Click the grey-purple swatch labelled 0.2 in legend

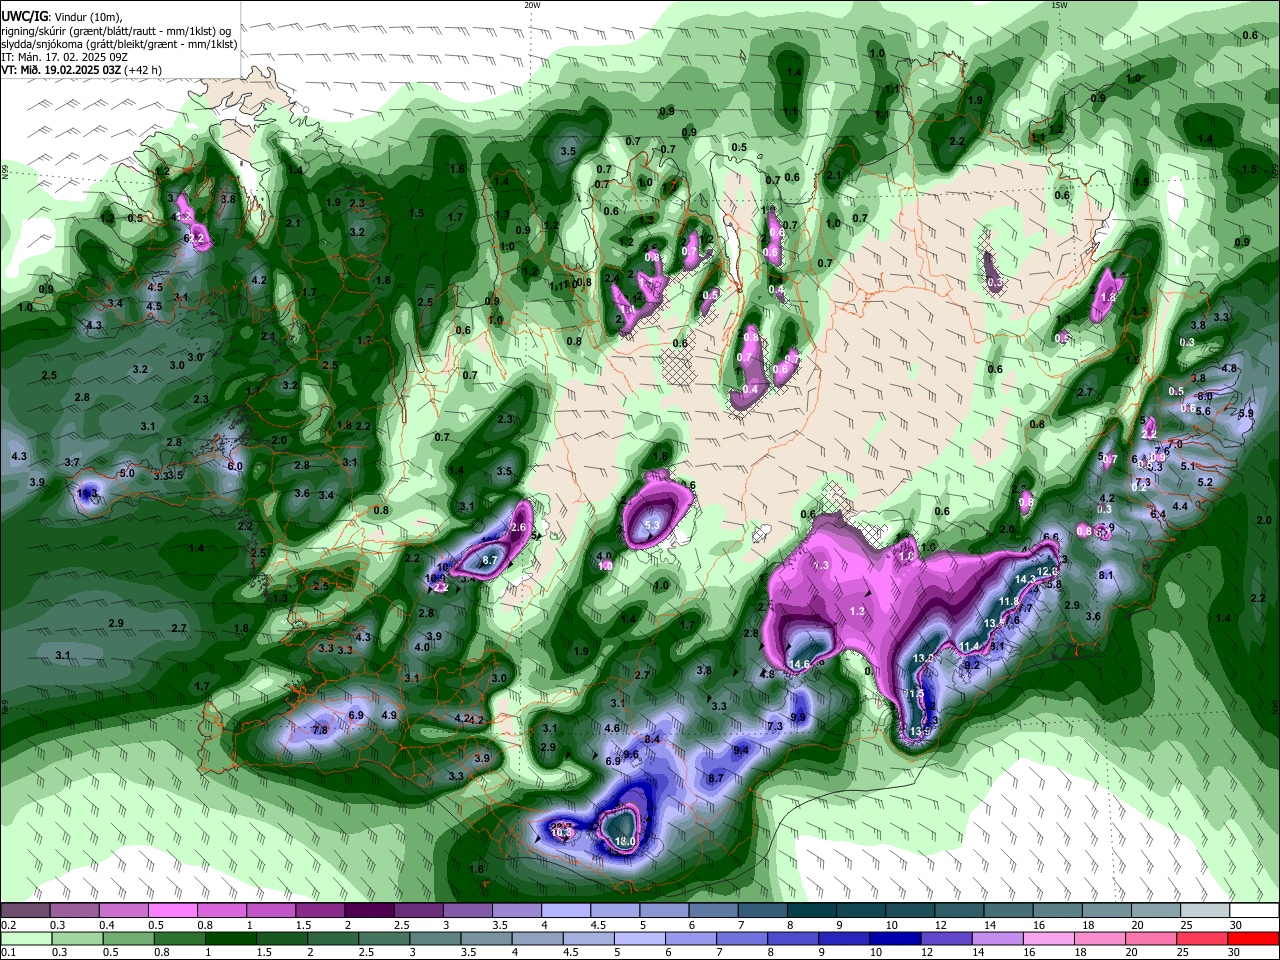click(24, 911)
